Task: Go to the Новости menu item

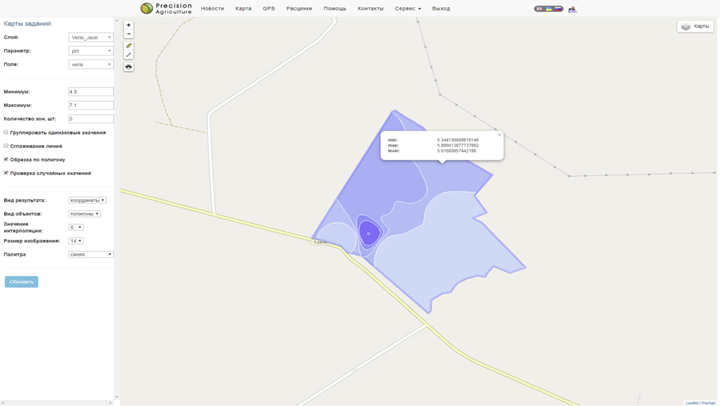Action: click(212, 8)
